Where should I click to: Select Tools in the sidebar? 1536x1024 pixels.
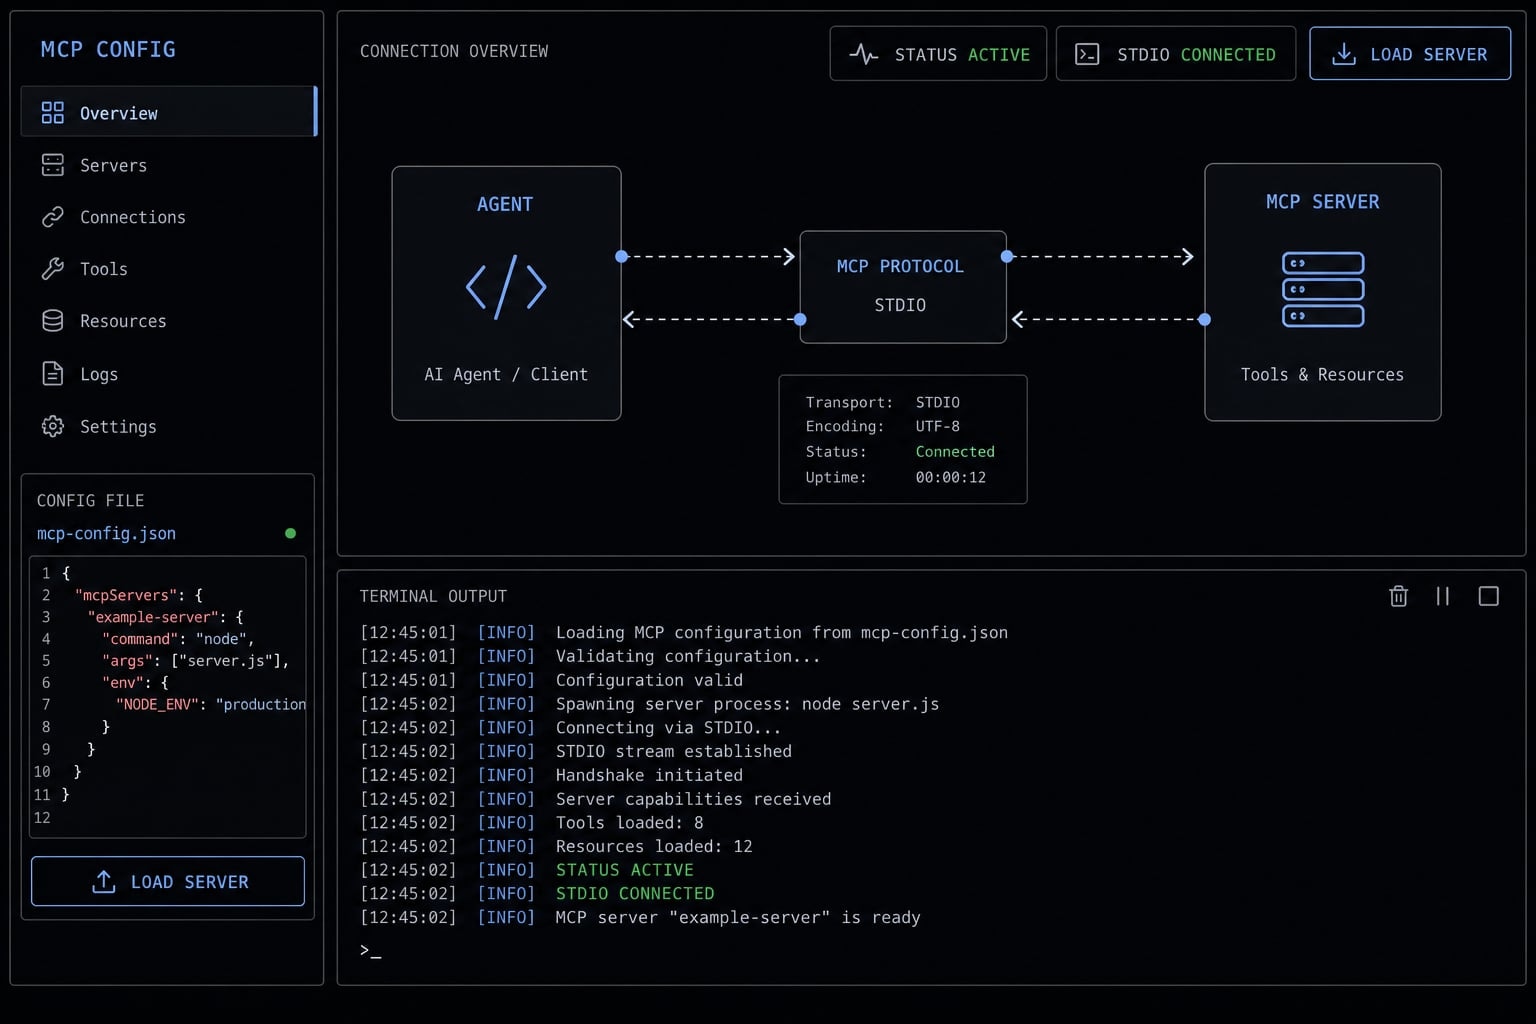169,269
